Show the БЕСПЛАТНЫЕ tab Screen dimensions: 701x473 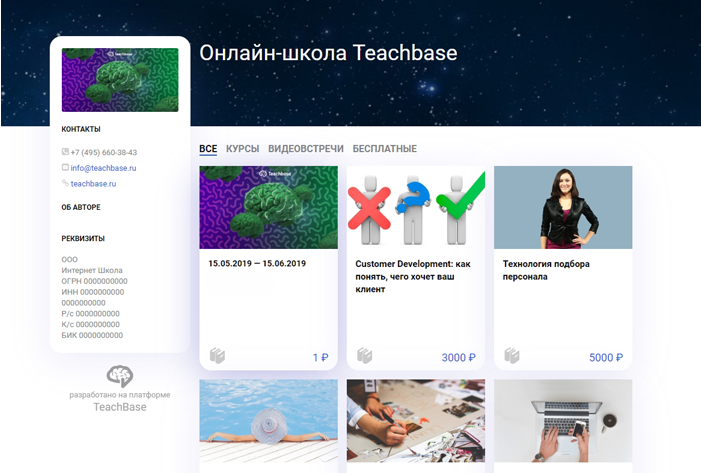coord(384,149)
